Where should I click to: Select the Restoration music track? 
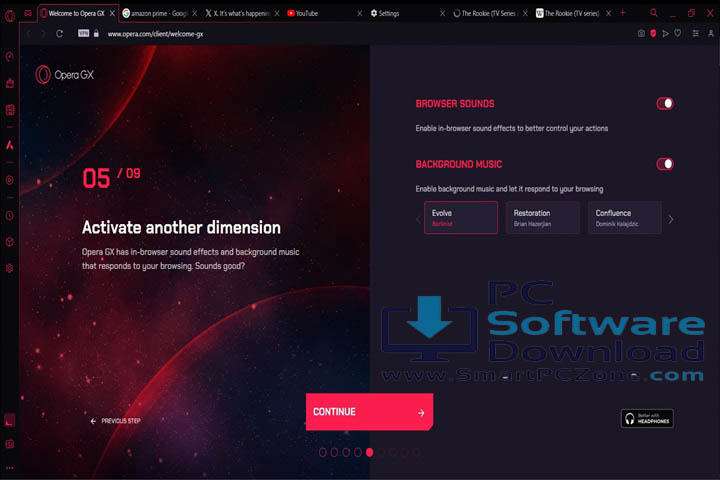click(x=543, y=218)
